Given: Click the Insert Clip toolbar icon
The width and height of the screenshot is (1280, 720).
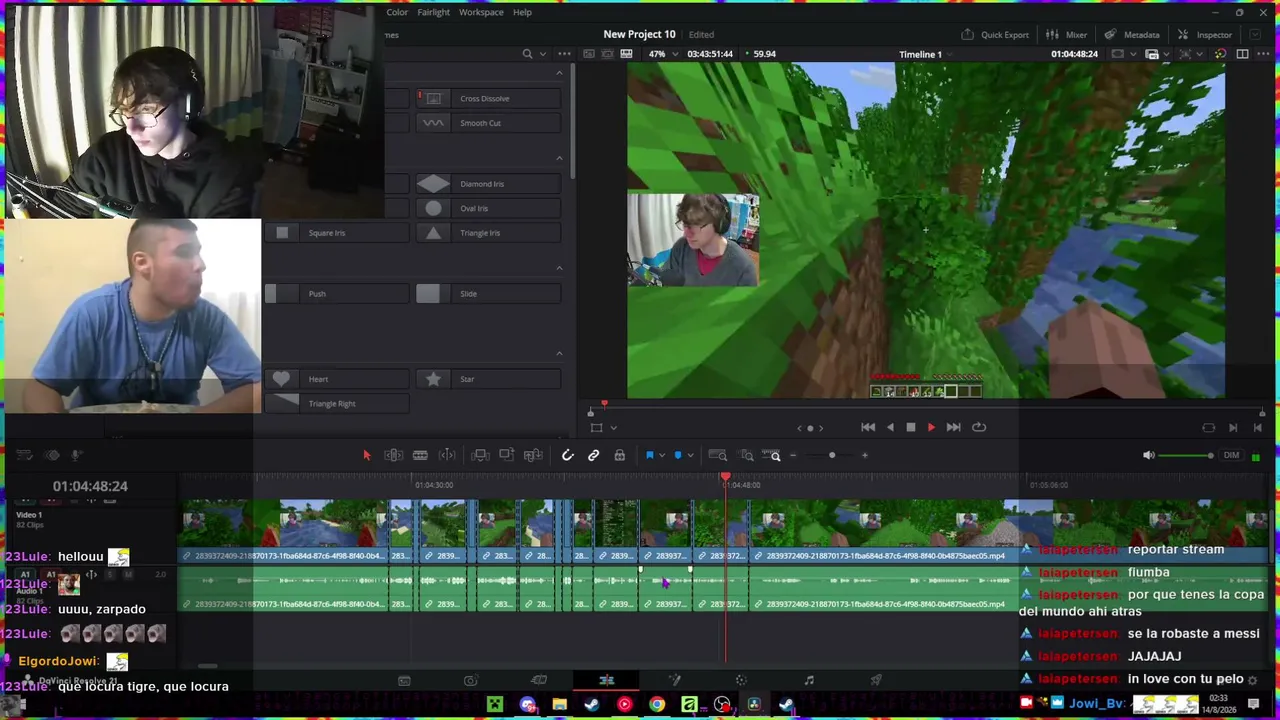Looking at the screenshot, I should click(480, 455).
